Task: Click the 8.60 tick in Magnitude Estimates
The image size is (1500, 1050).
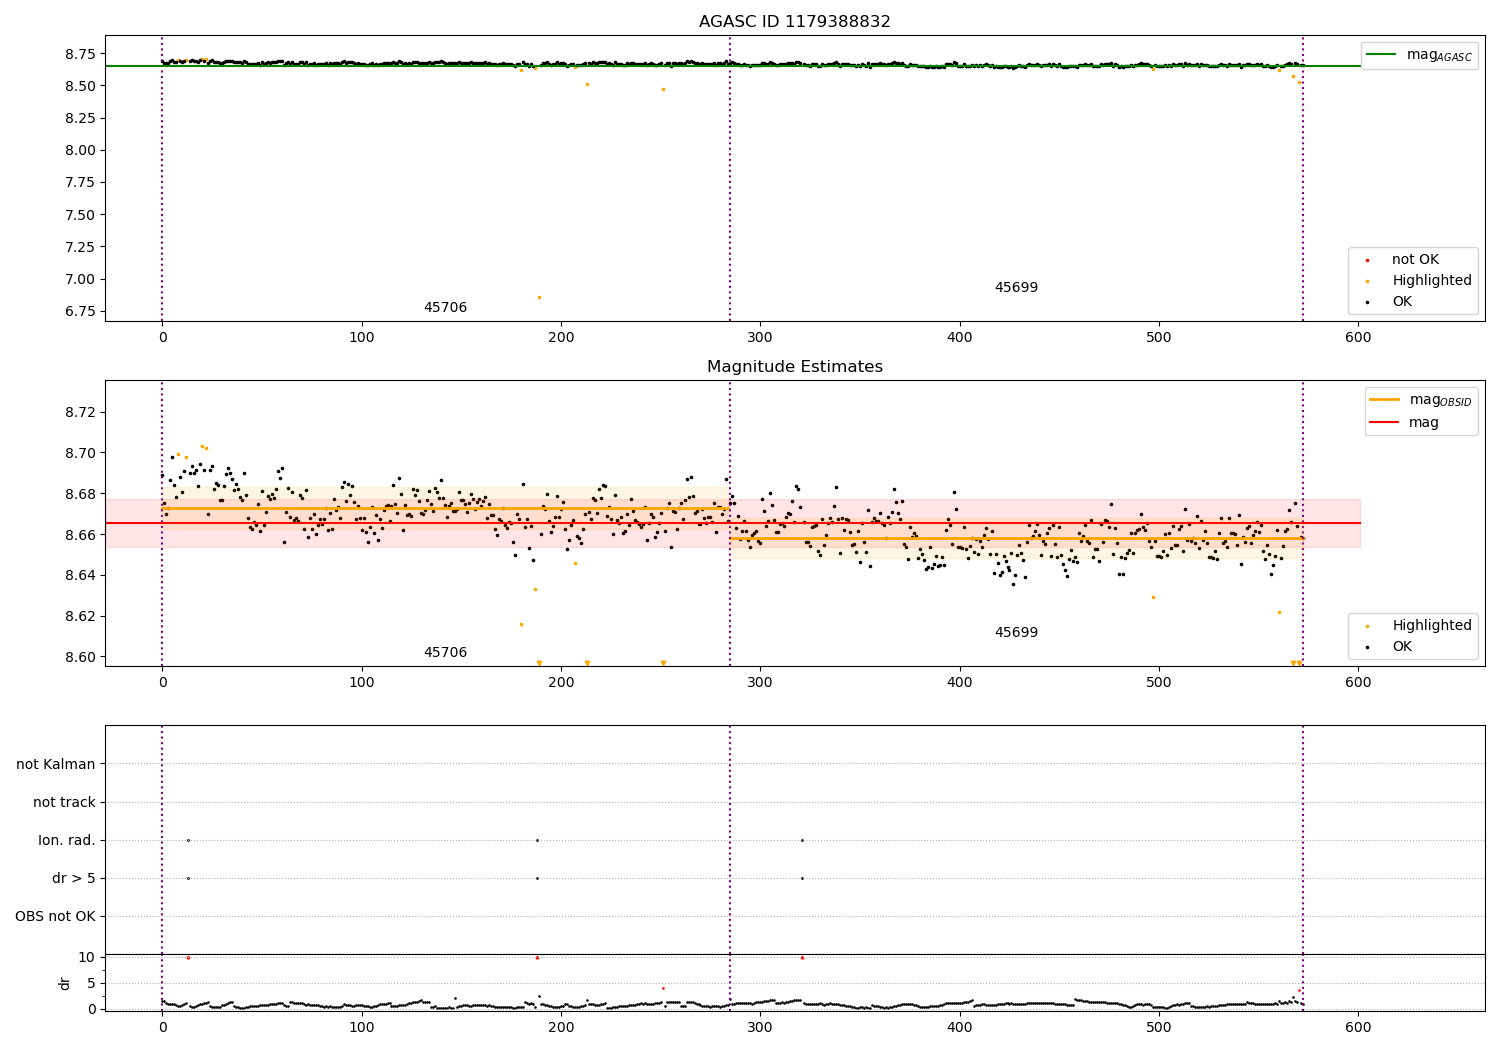Action: [79, 657]
